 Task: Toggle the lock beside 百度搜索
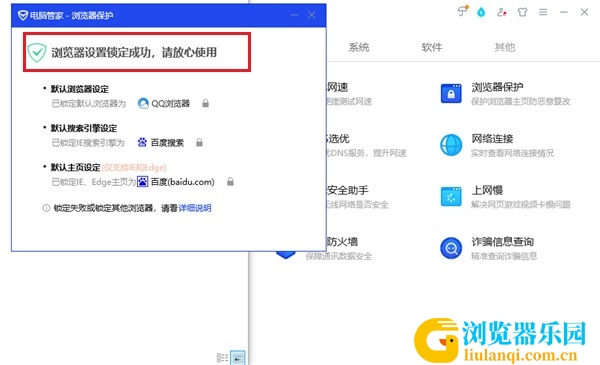[x=199, y=143]
